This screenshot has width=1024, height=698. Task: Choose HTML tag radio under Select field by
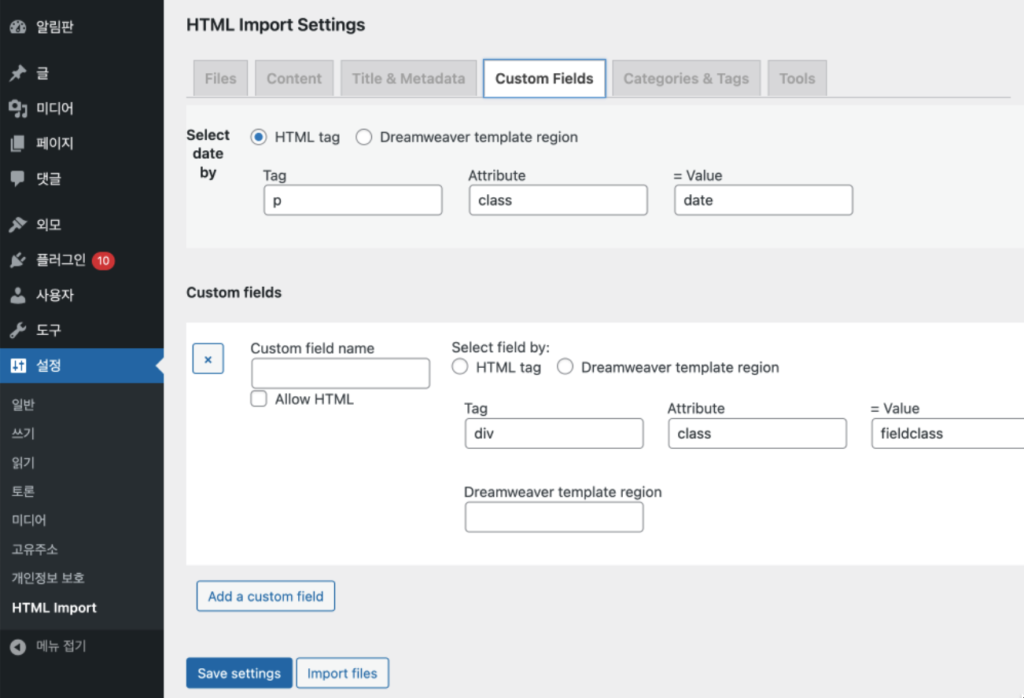[460, 367]
